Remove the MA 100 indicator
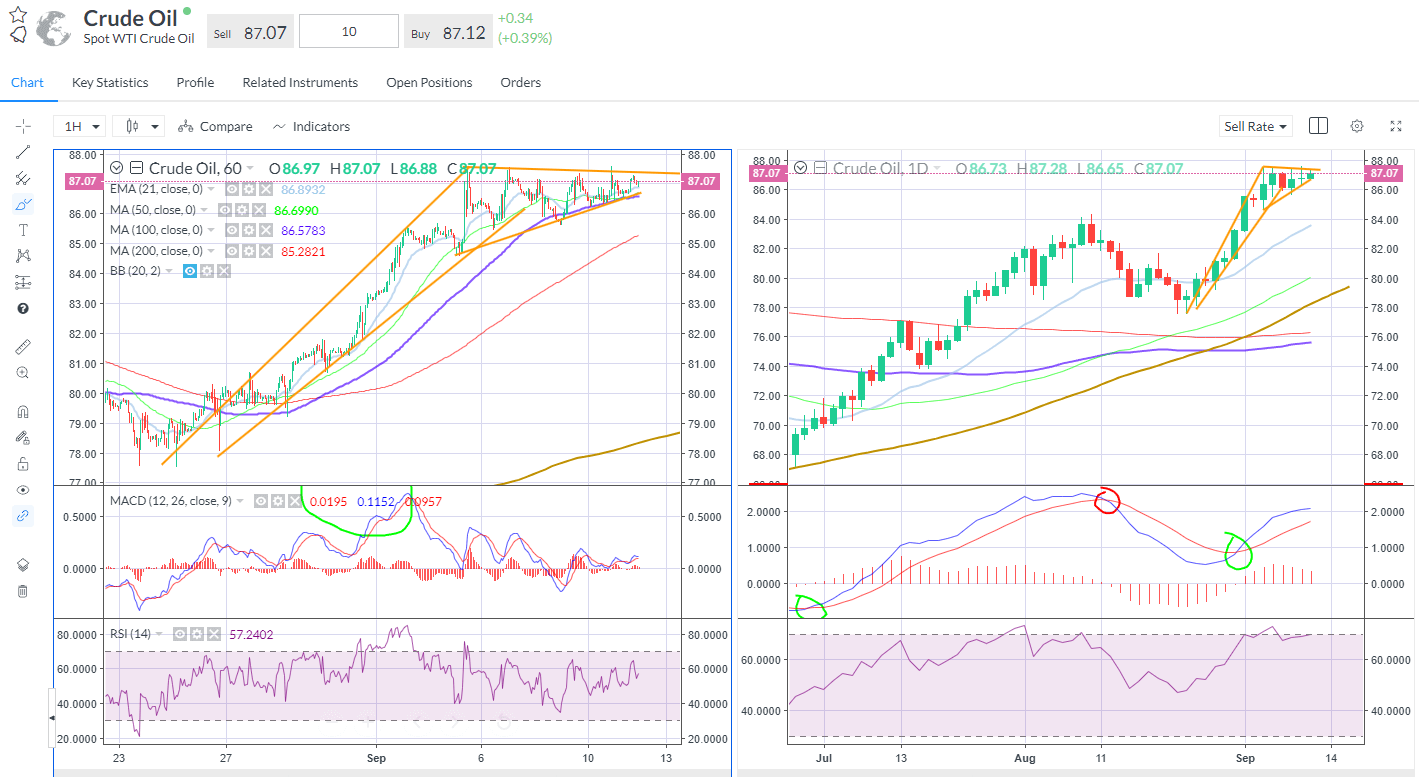This screenshot has height=777, width=1420. pyautogui.click(x=265, y=230)
